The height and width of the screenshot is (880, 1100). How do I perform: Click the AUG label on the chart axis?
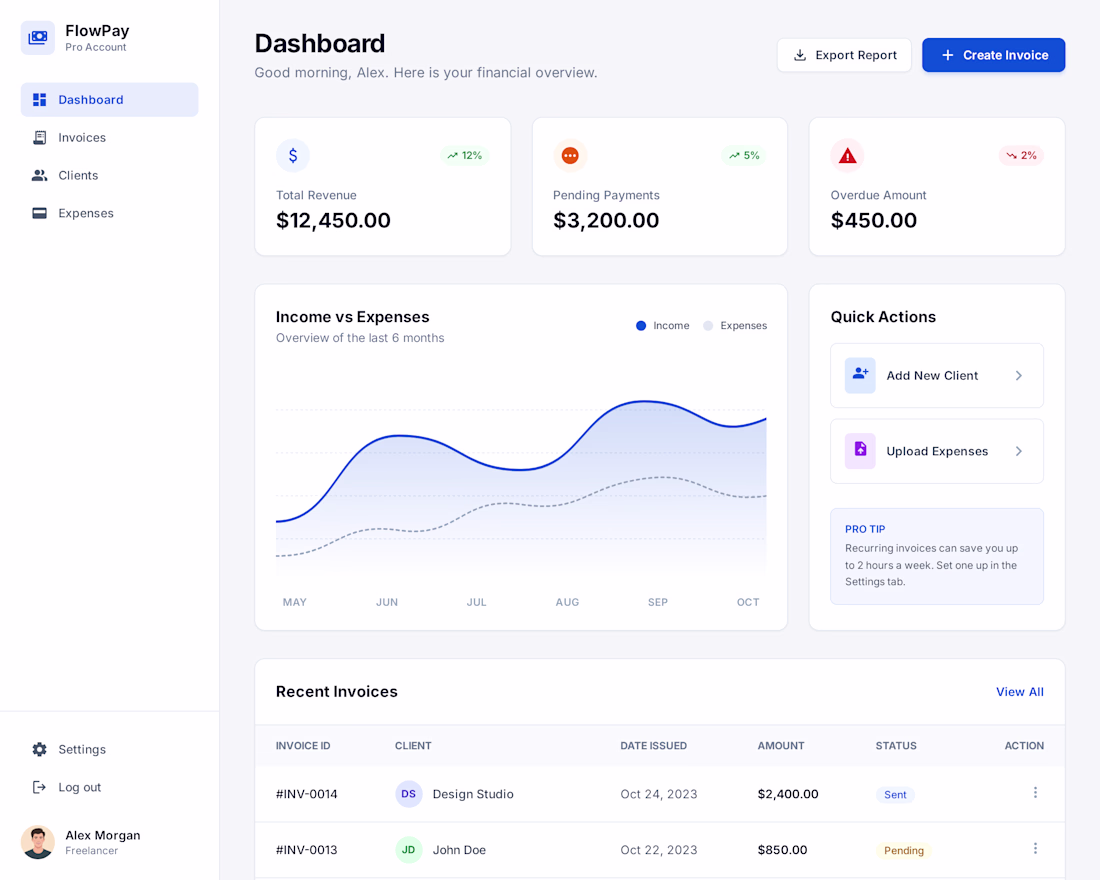(567, 602)
